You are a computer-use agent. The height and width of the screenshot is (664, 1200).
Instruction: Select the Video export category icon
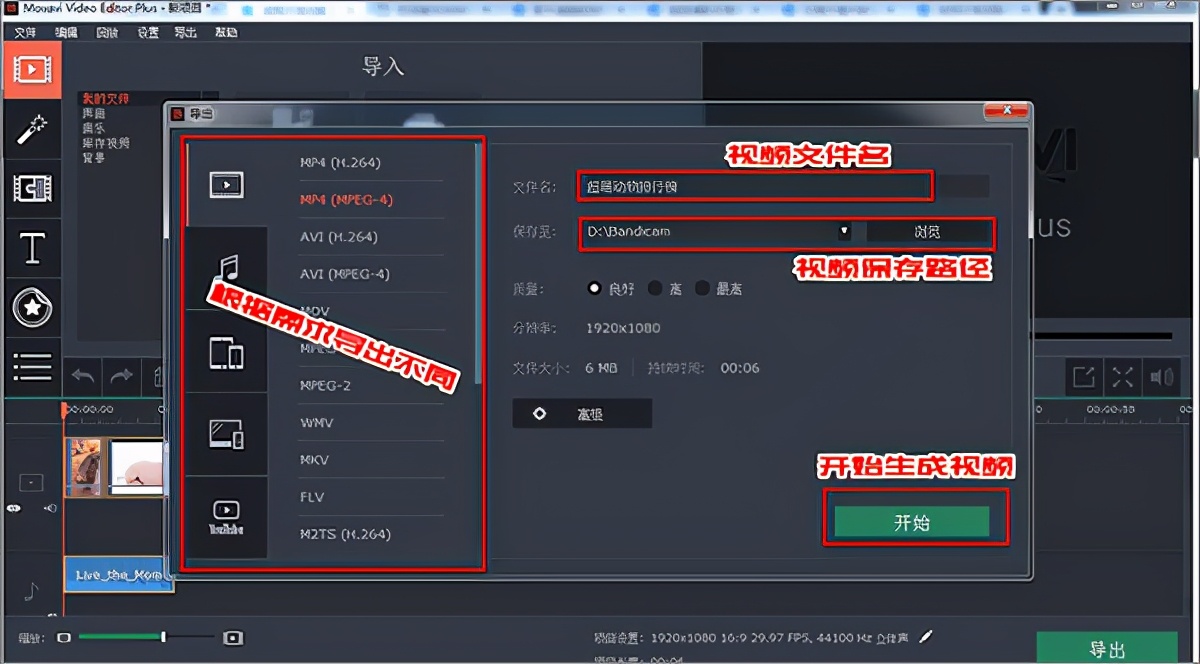click(226, 184)
